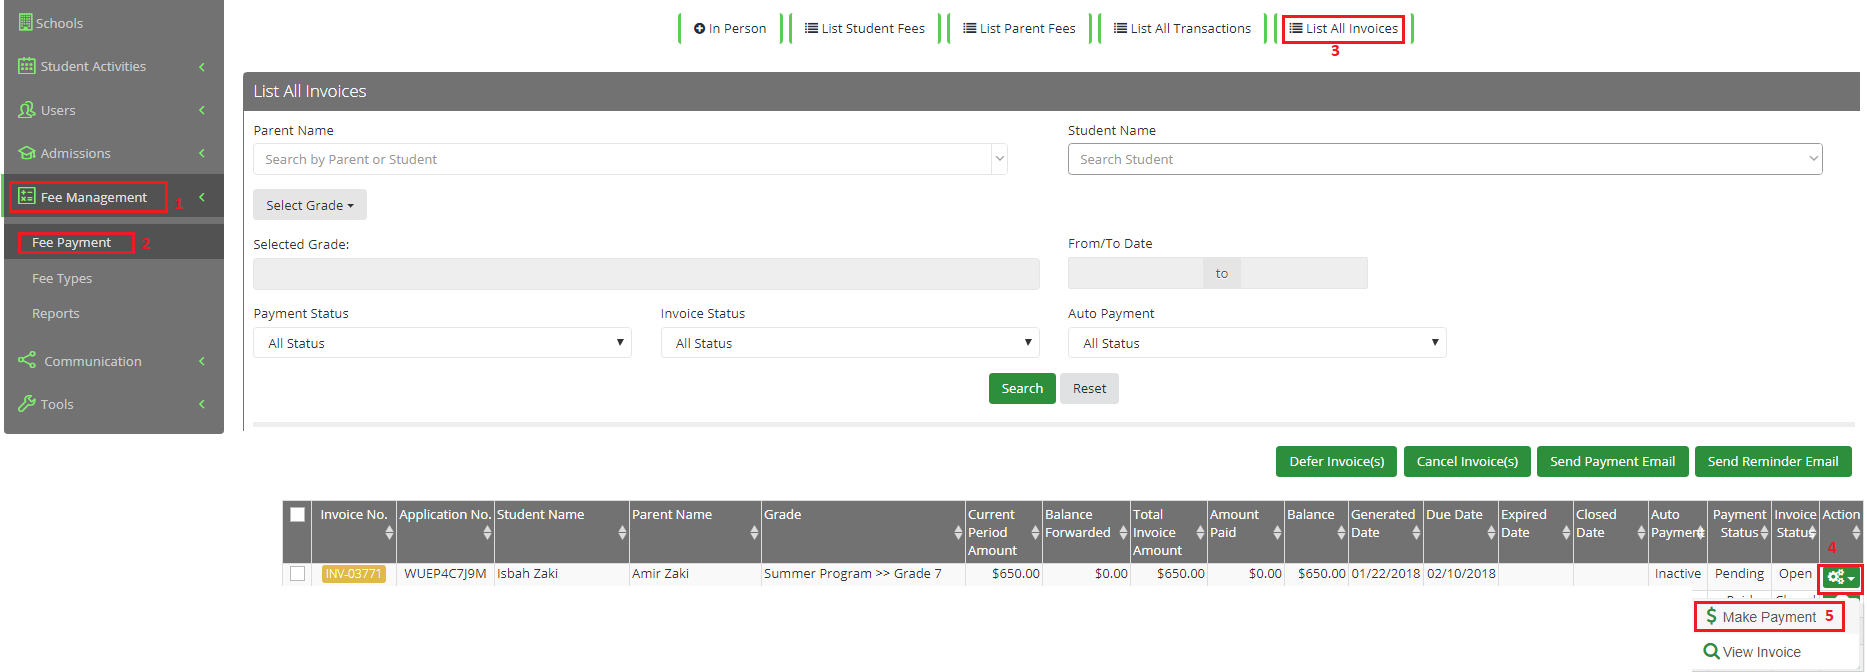The image size is (1867, 672).
Task: Switch to List Parent Fees tab
Action: [x=1019, y=28]
